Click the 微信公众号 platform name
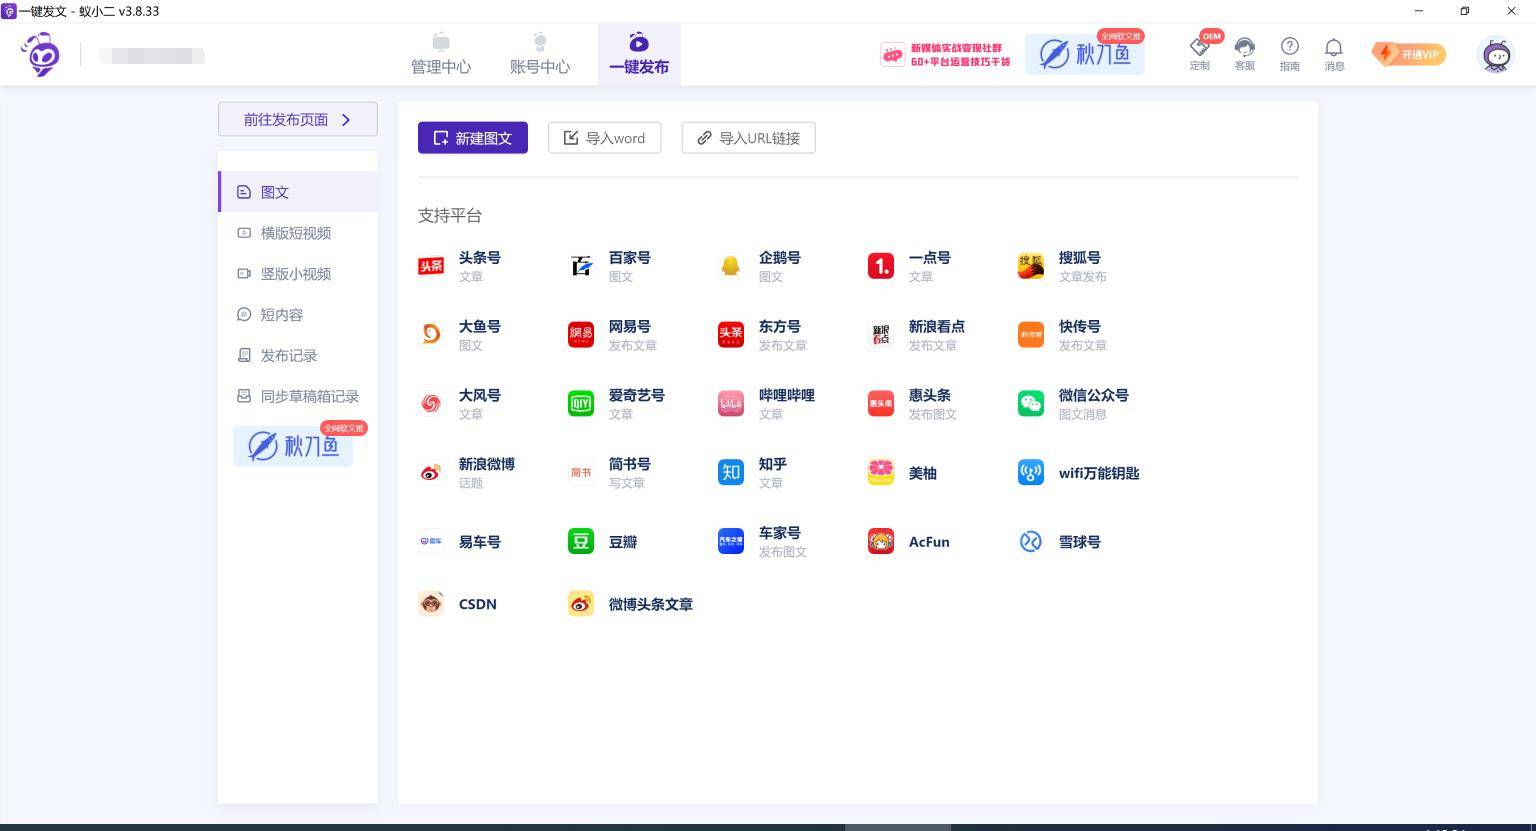 point(1094,395)
